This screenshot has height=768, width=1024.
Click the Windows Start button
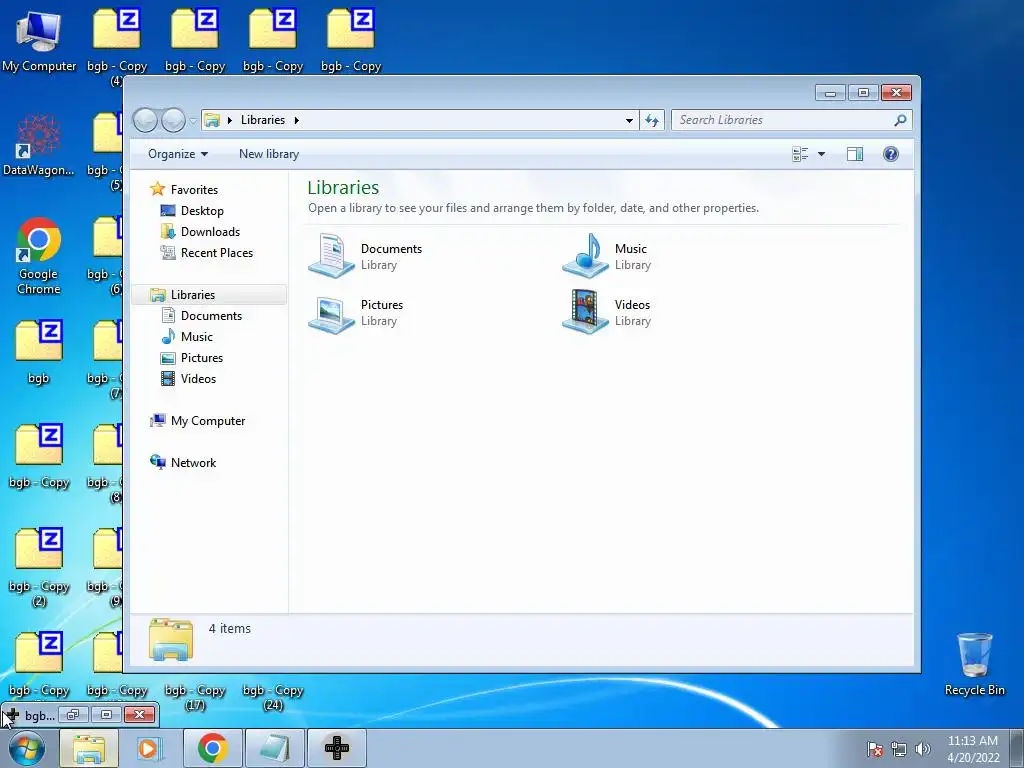[27, 748]
